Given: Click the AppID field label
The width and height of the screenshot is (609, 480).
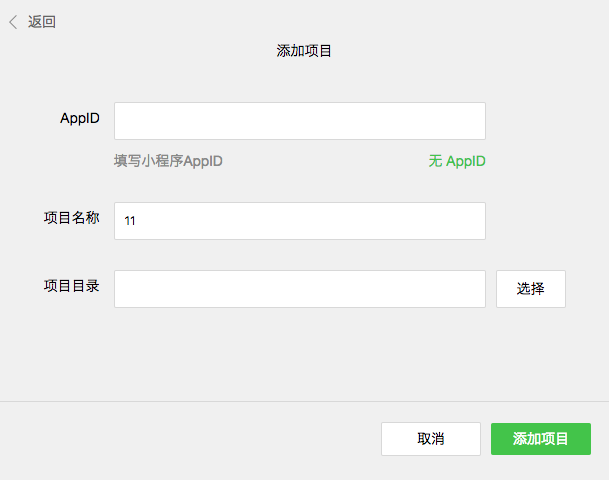Looking at the screenshot, I should [x=80, y=118].
